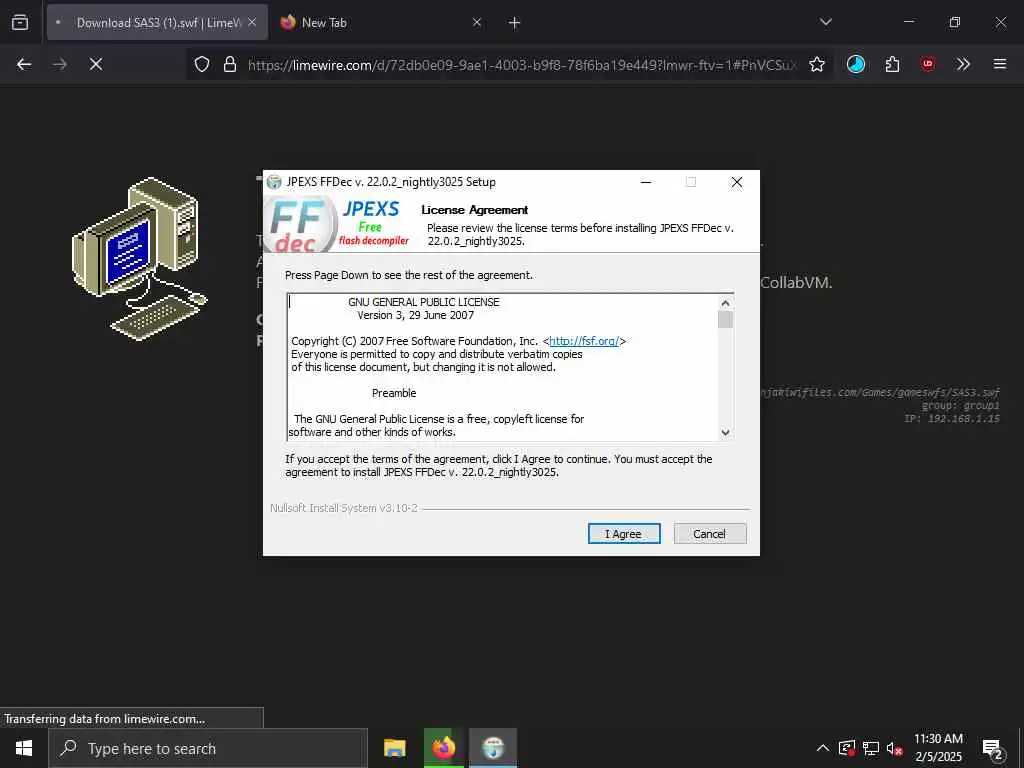Click the limewire.com URL address bar
The width and height of the screenshot is (1024, 768).
pyautogui.click(x=521, y=64)
